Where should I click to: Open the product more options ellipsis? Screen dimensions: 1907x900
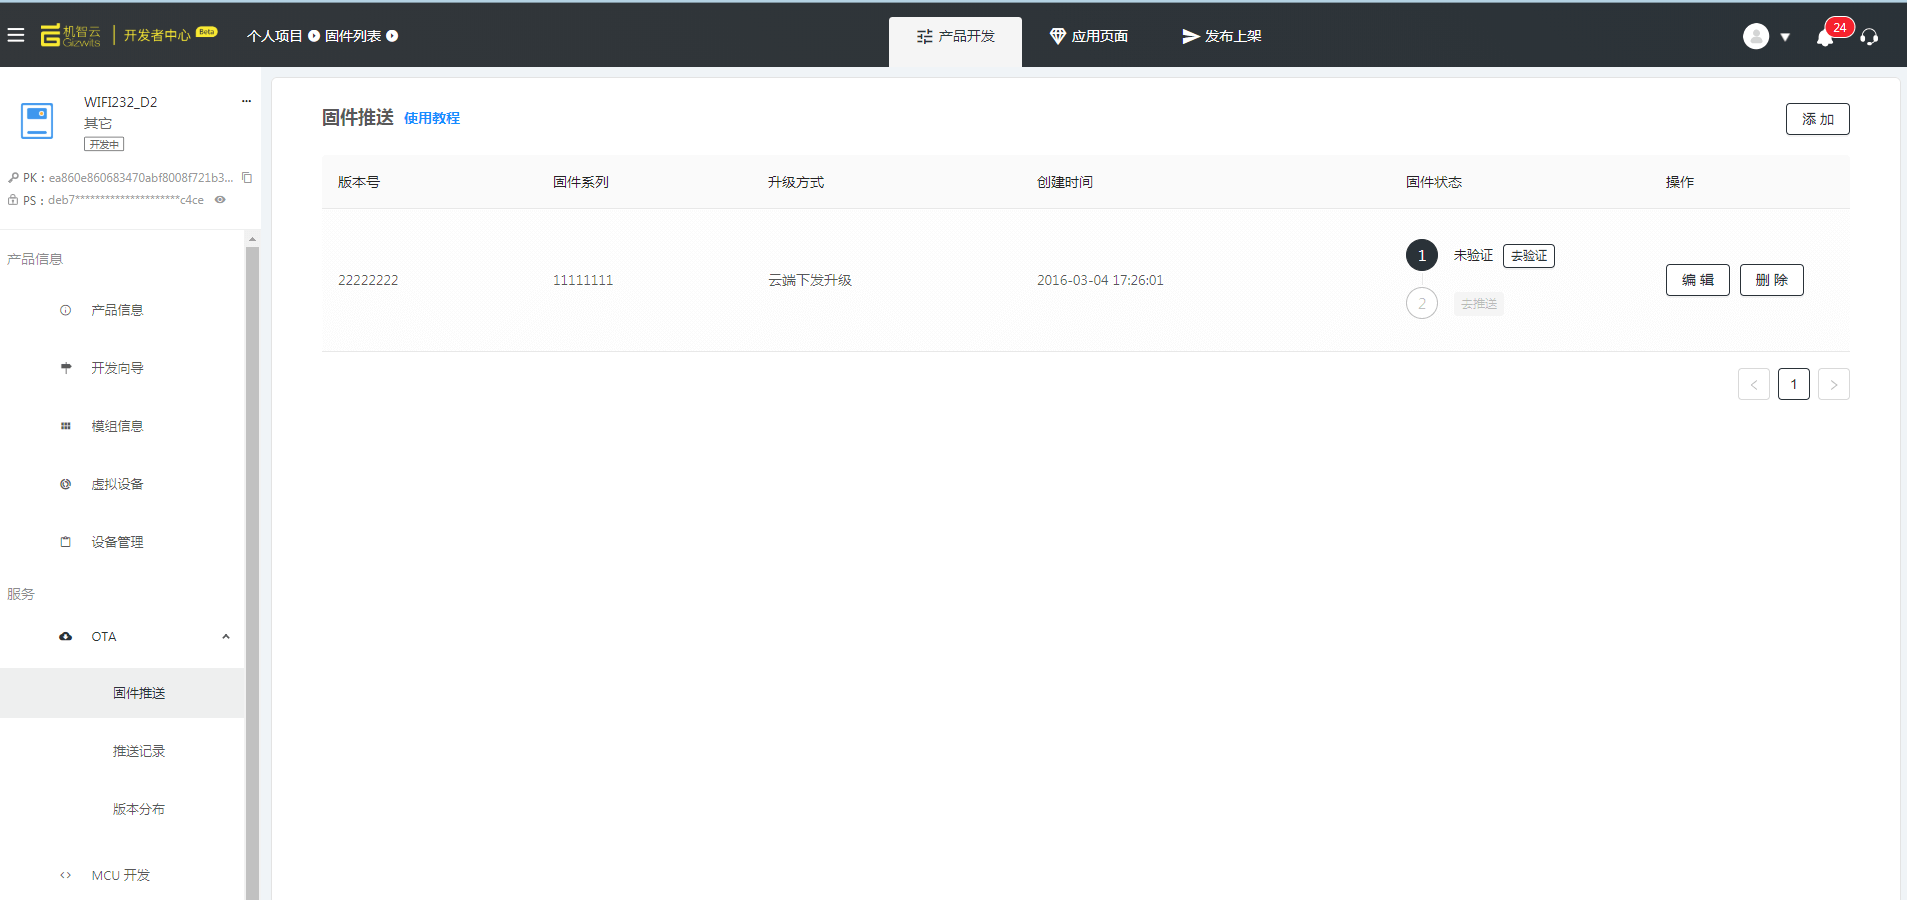click(x=246, y=101)
